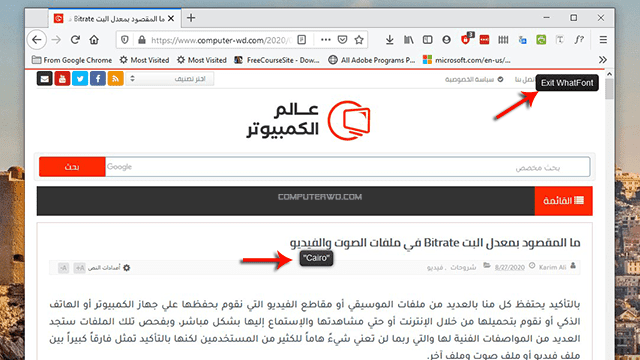Click the site logo
The image size is (640, 360).
click(309, 120)
